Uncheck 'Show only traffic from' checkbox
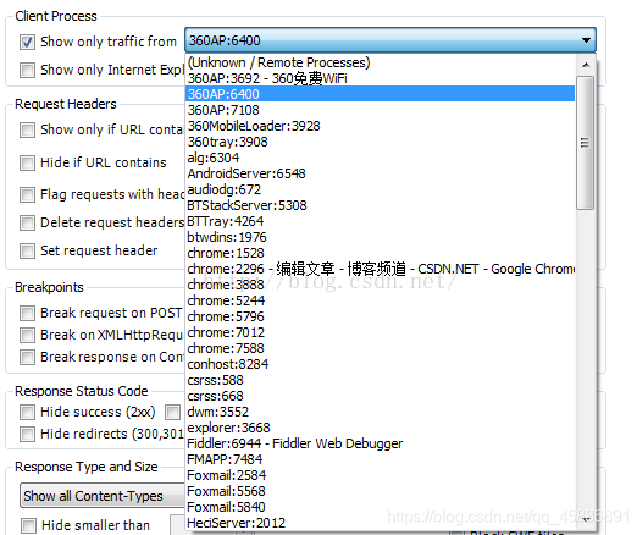638x535 pixels. click(x=27, y=42)
